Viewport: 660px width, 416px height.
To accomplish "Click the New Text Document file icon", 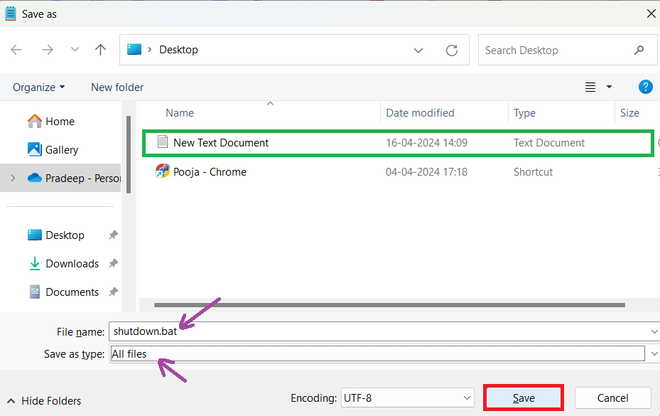I will click(162, 142).
